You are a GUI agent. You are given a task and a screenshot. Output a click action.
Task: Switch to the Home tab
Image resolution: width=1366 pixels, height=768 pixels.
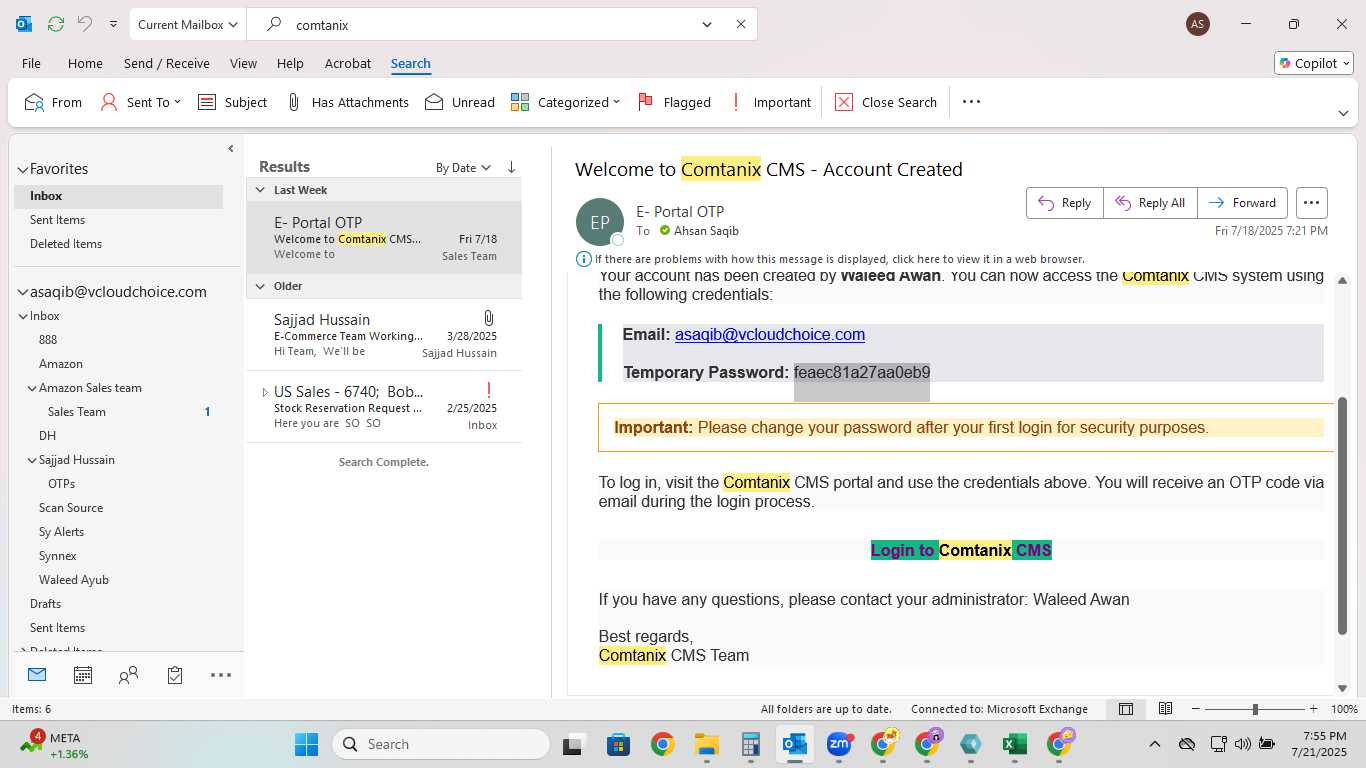click(85, 63)
